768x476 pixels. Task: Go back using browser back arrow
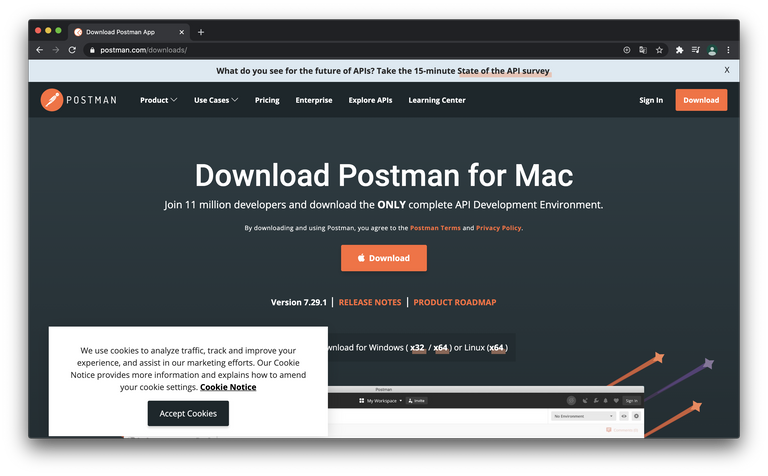pyautogui.click(x=40, y=50)
